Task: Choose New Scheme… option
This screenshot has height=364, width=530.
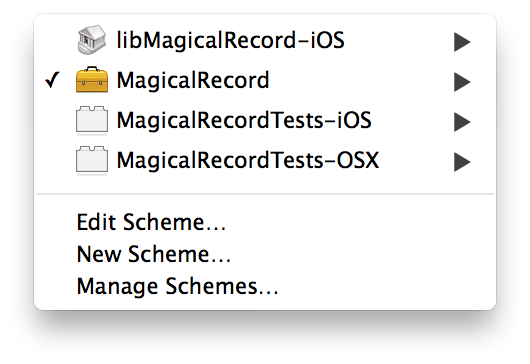Action: click(x=153, y=254)
